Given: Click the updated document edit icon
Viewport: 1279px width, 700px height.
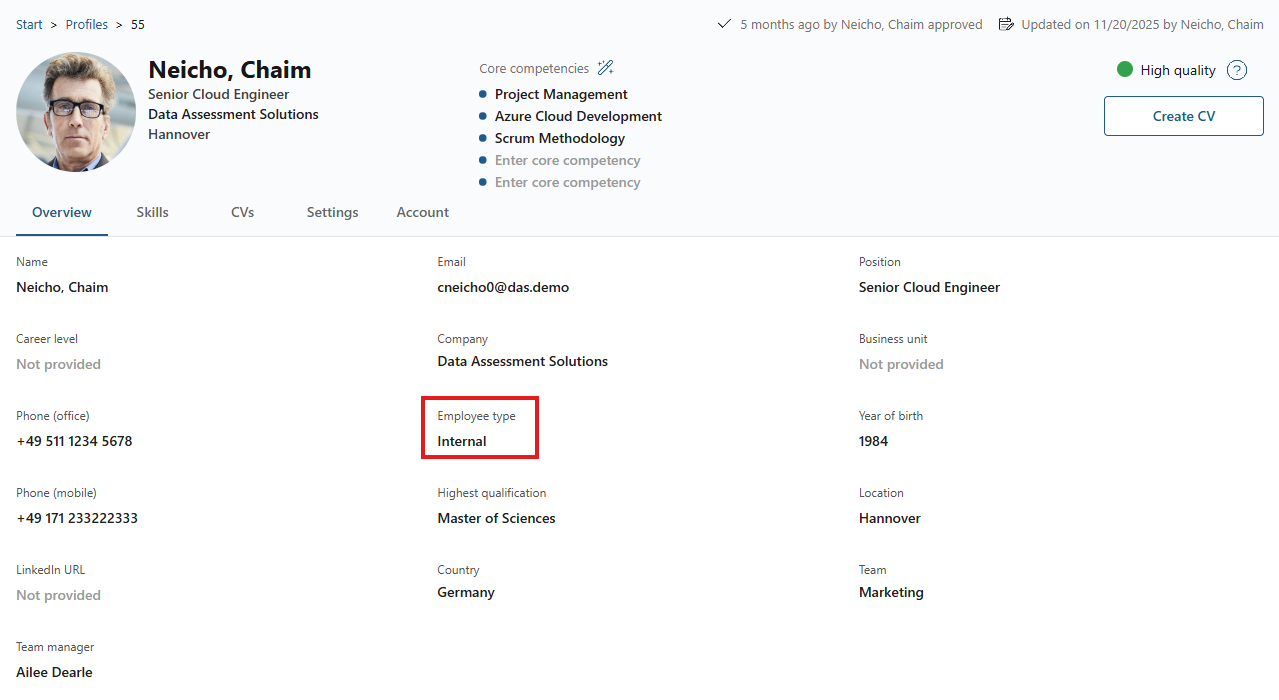Looking at the screenshot, I should point(1006,24).
